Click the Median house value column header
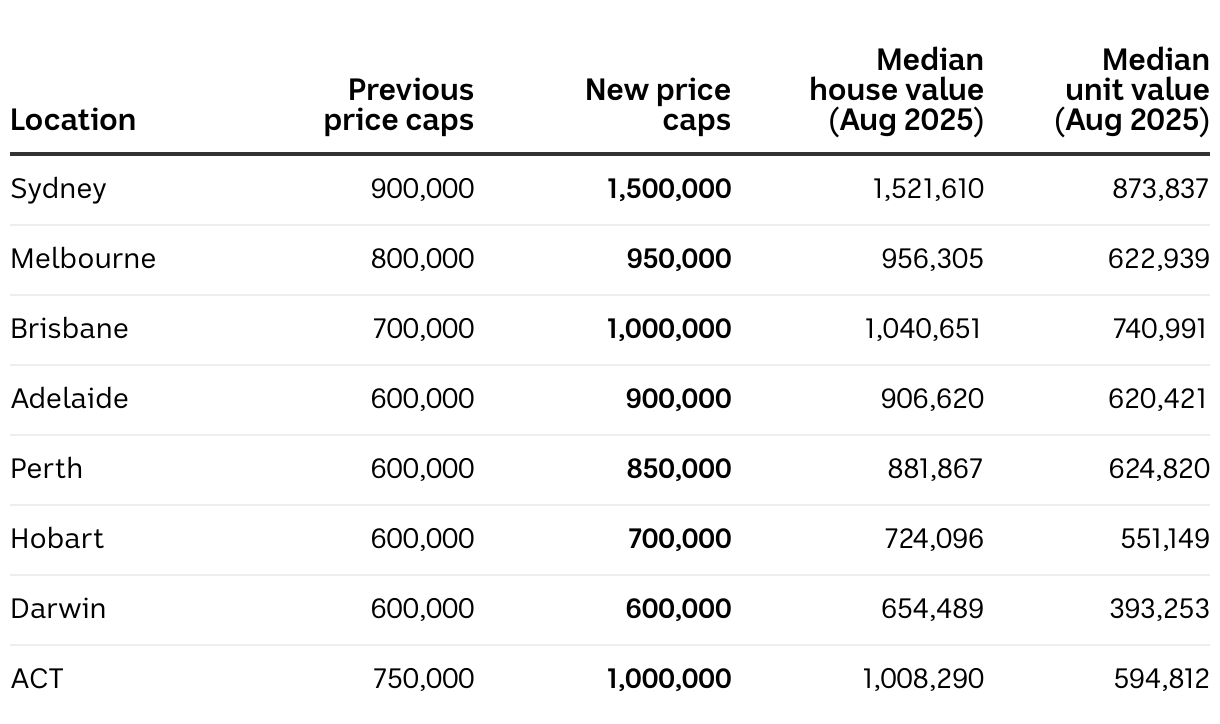This screenshot has height=724, width=1220. [x=897, y=90]
